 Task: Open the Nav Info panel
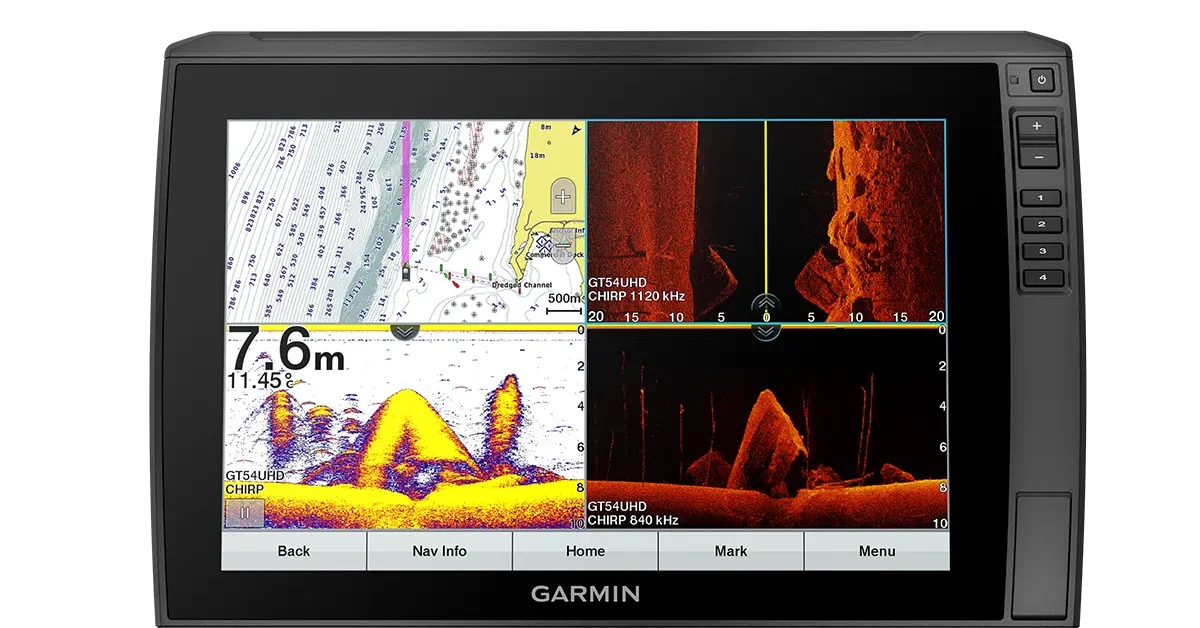[x=440, y=551]
